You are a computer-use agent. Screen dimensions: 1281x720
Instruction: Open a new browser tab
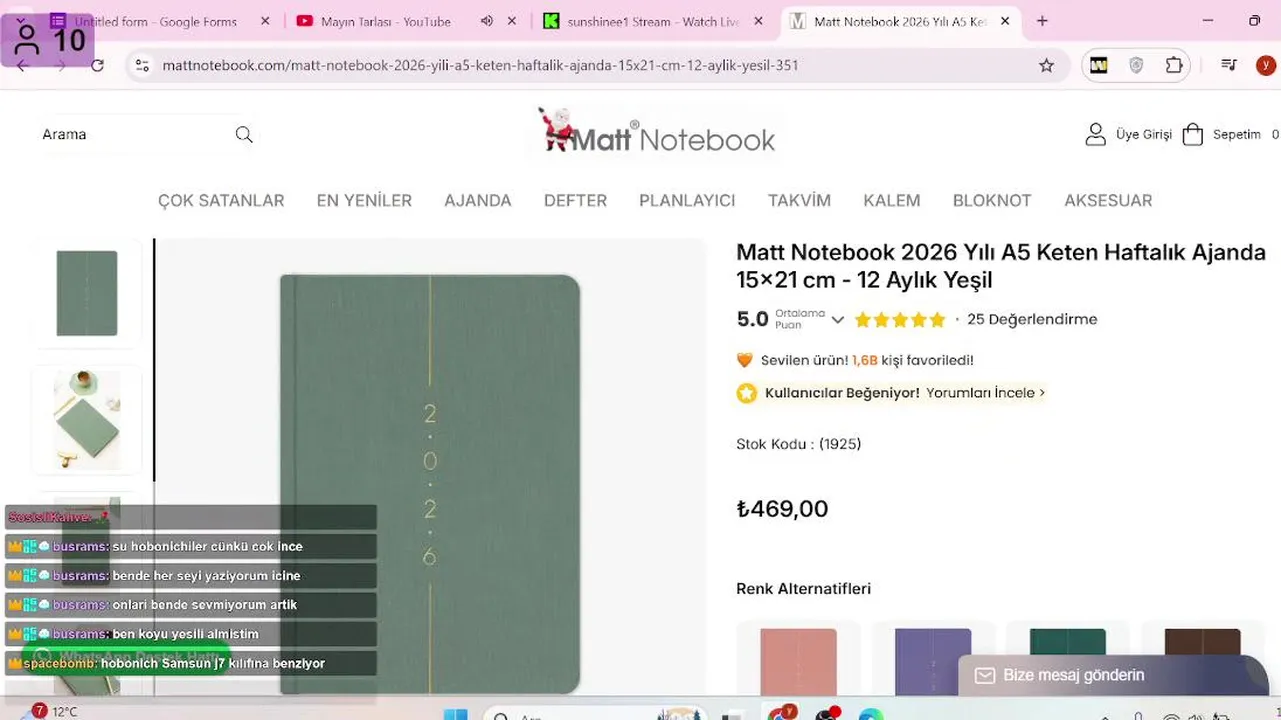[1042, 21]
